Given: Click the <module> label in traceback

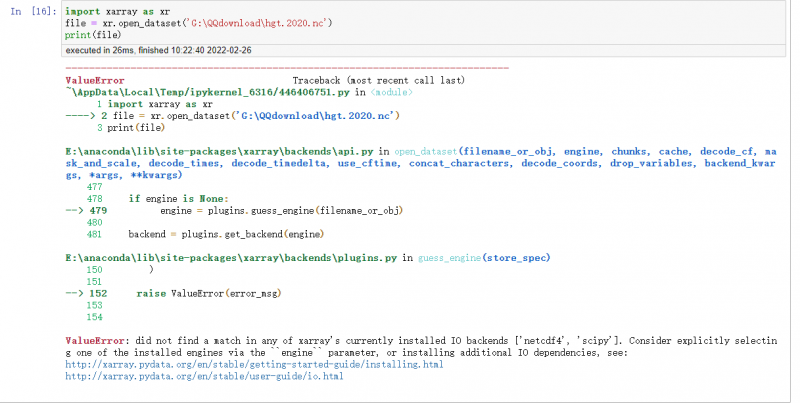Looking at the screenshot, I should pyautogui.click(x=388, y=91).
